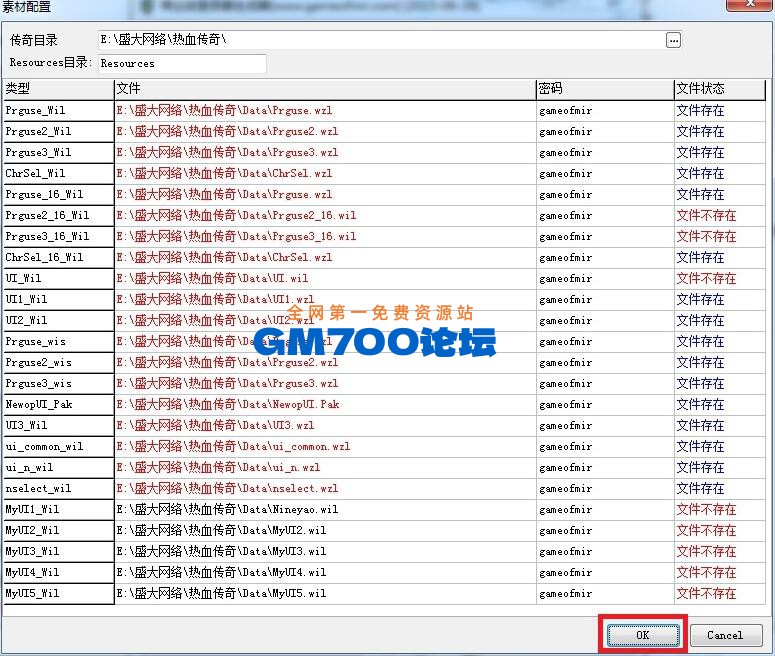Click the ui_common_wil type cell
Screen dimensions: 775x656
pyautogui.click(x=58, y=446)
